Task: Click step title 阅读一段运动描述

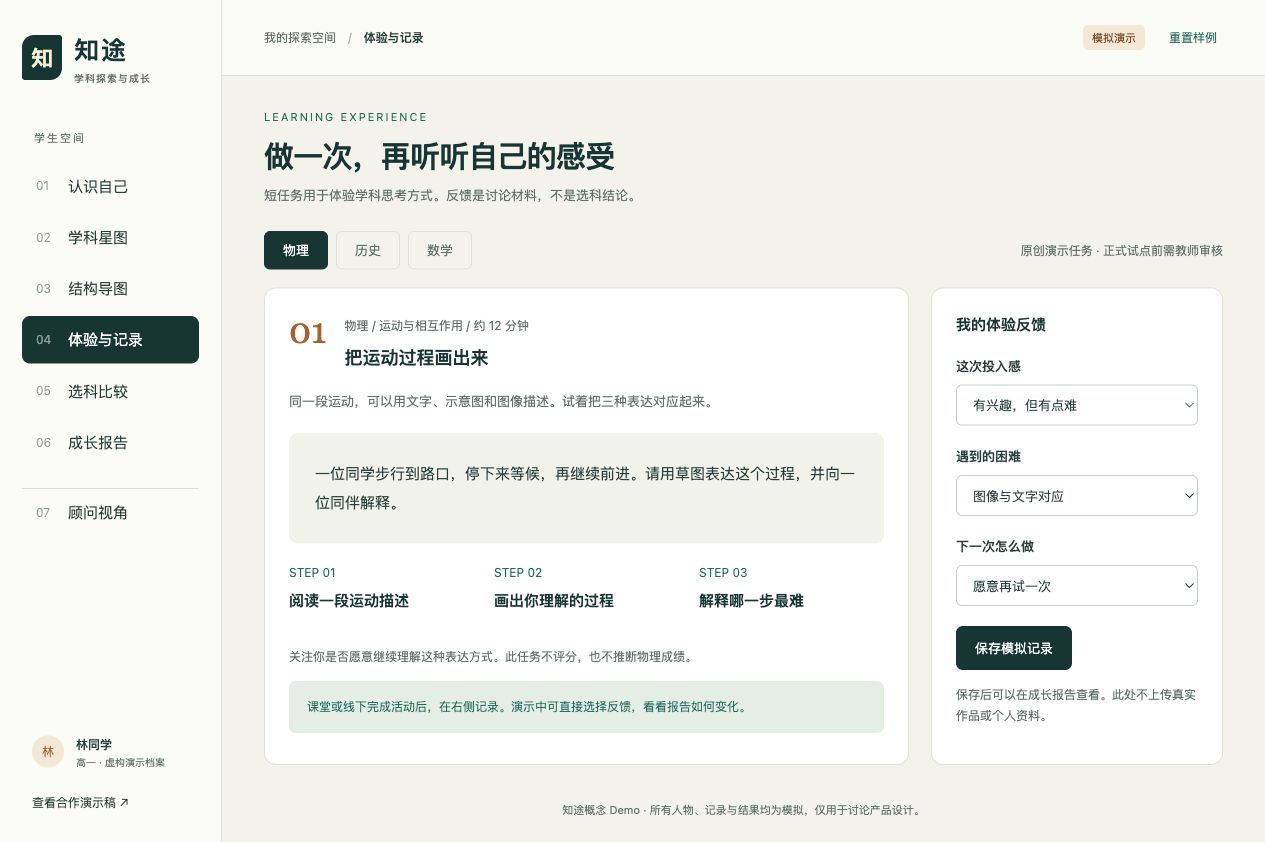Action: [349, 601]
